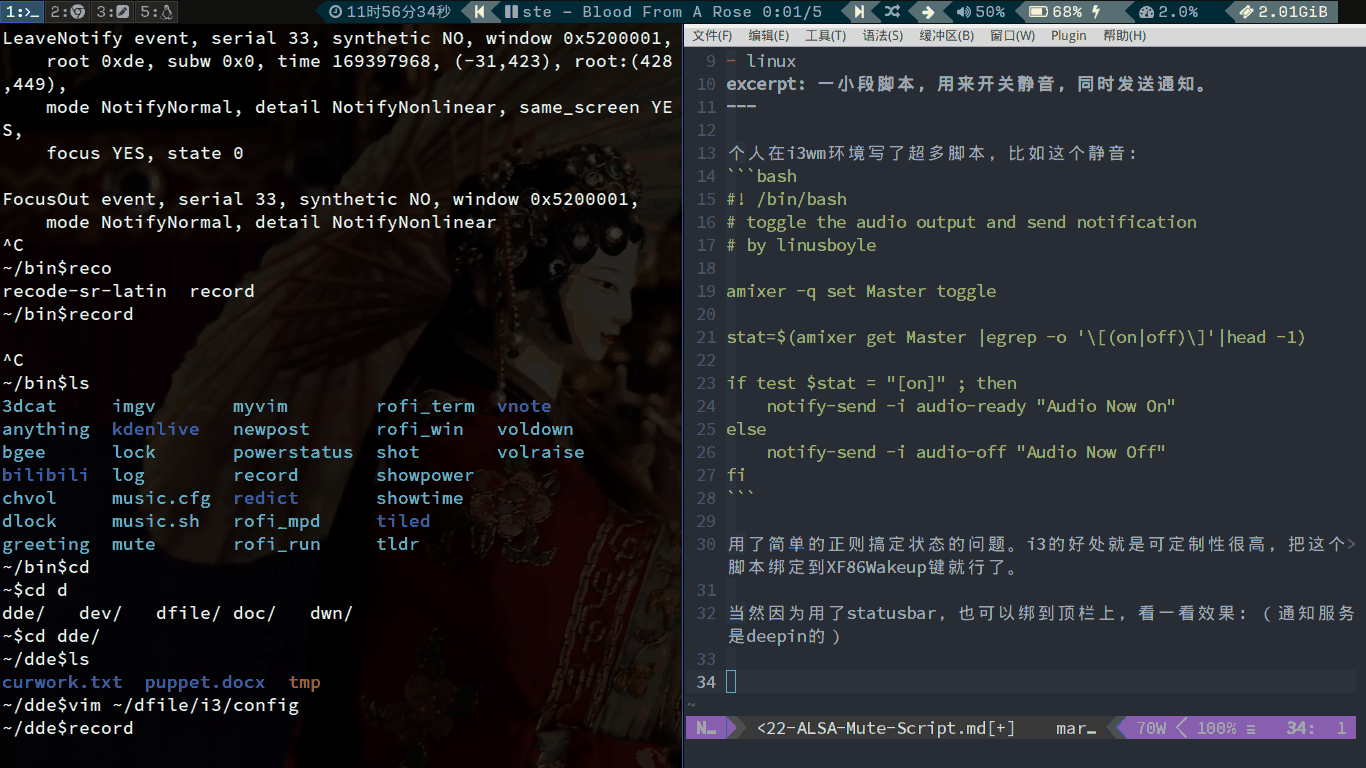This screenshot has width=1366, height=768.
Task: Pause the currently playing song
Action: click(511, 12)
